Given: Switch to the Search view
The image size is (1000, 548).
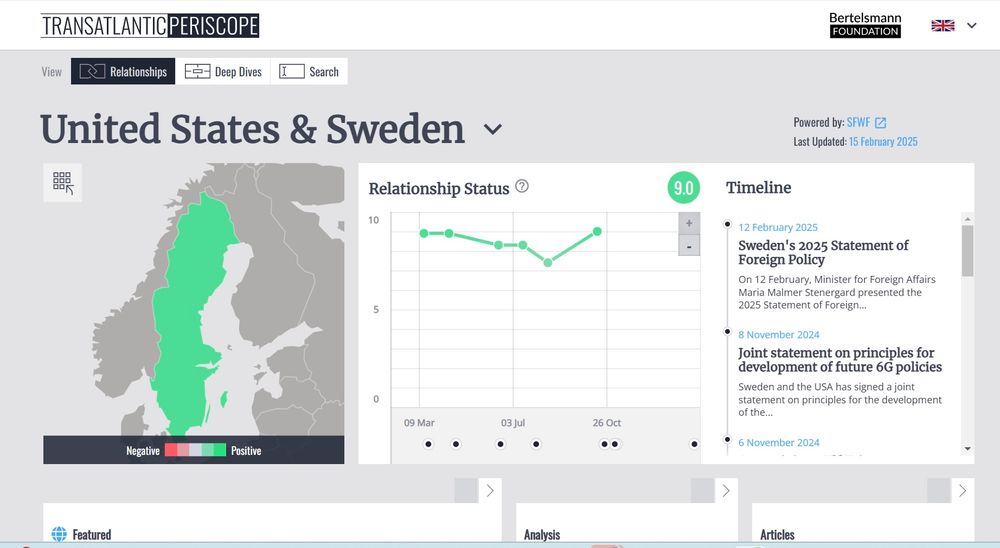Looking at the screenshot, I should coord(309,71).
